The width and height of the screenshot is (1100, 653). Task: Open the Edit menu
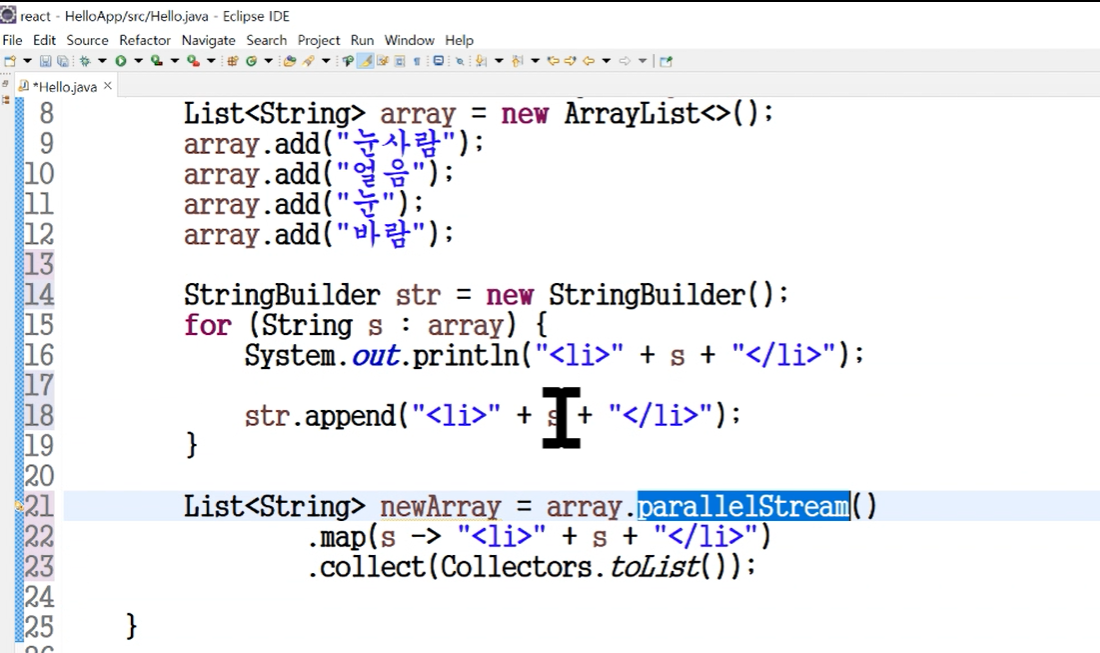pyautogui.click(x=44, y=40)
